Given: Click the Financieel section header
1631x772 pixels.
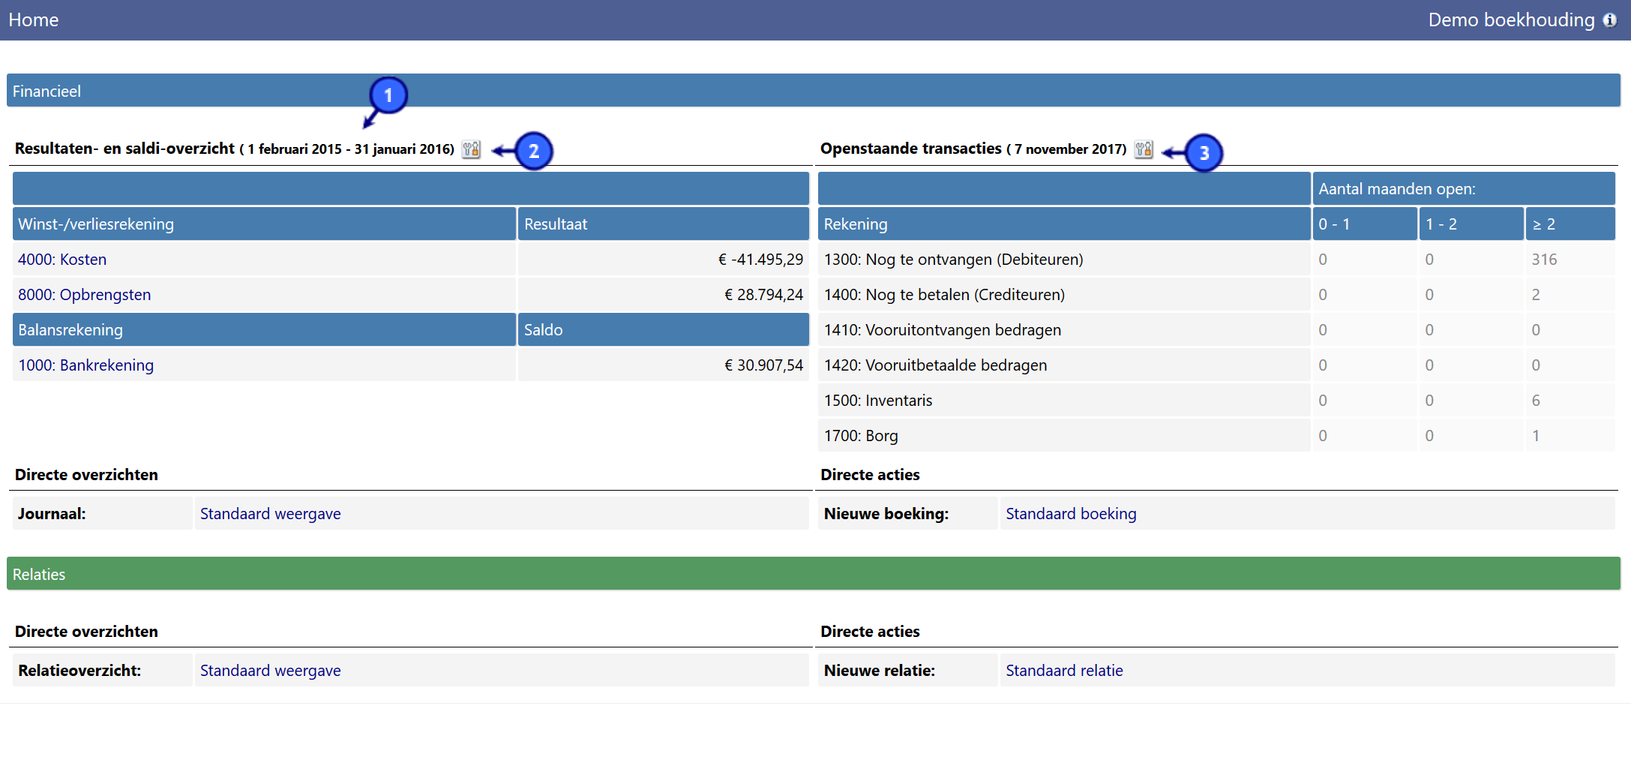Looking at the screenshot, I should [813, 91].
